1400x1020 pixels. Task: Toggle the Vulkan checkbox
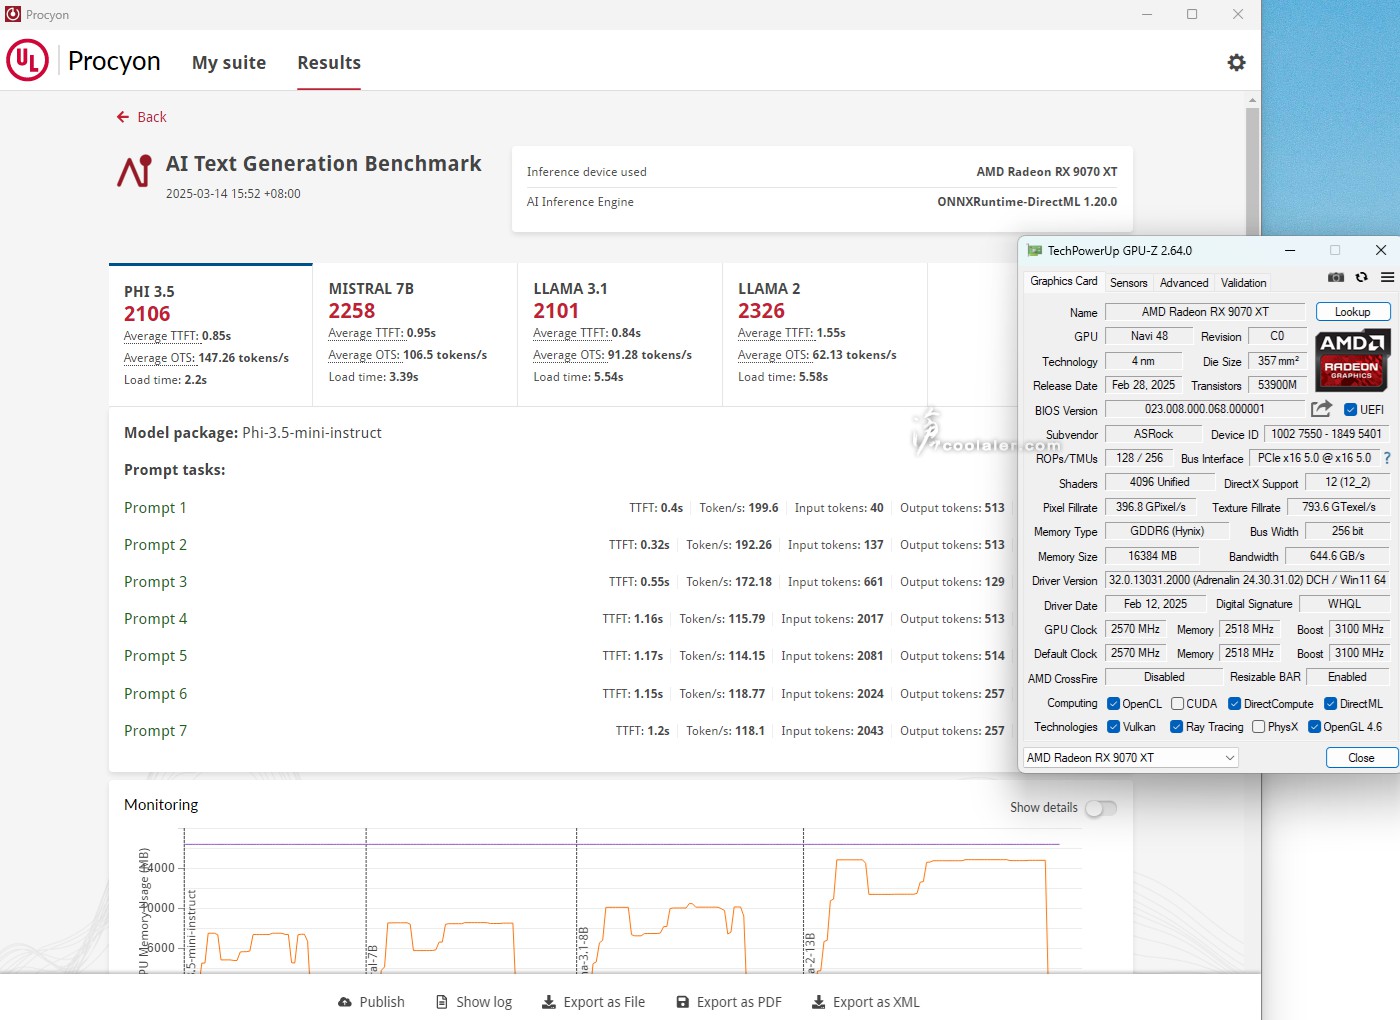click(1113, 727)
